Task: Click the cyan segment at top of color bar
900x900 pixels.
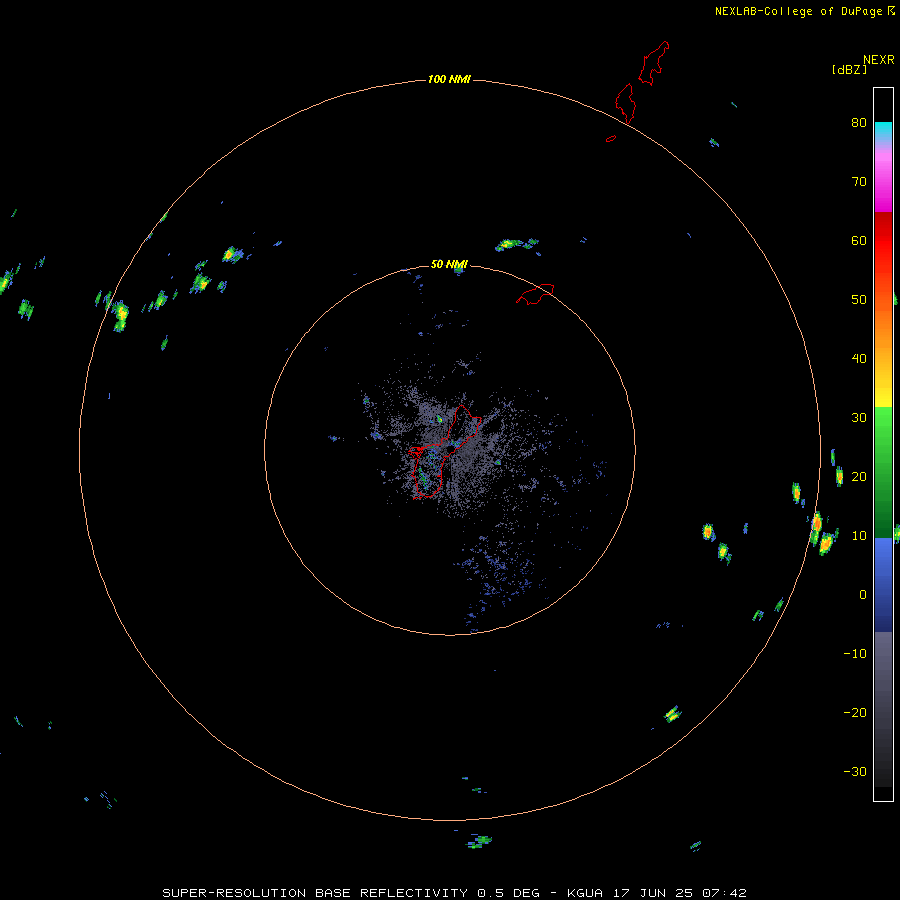Action: [883, 132]
